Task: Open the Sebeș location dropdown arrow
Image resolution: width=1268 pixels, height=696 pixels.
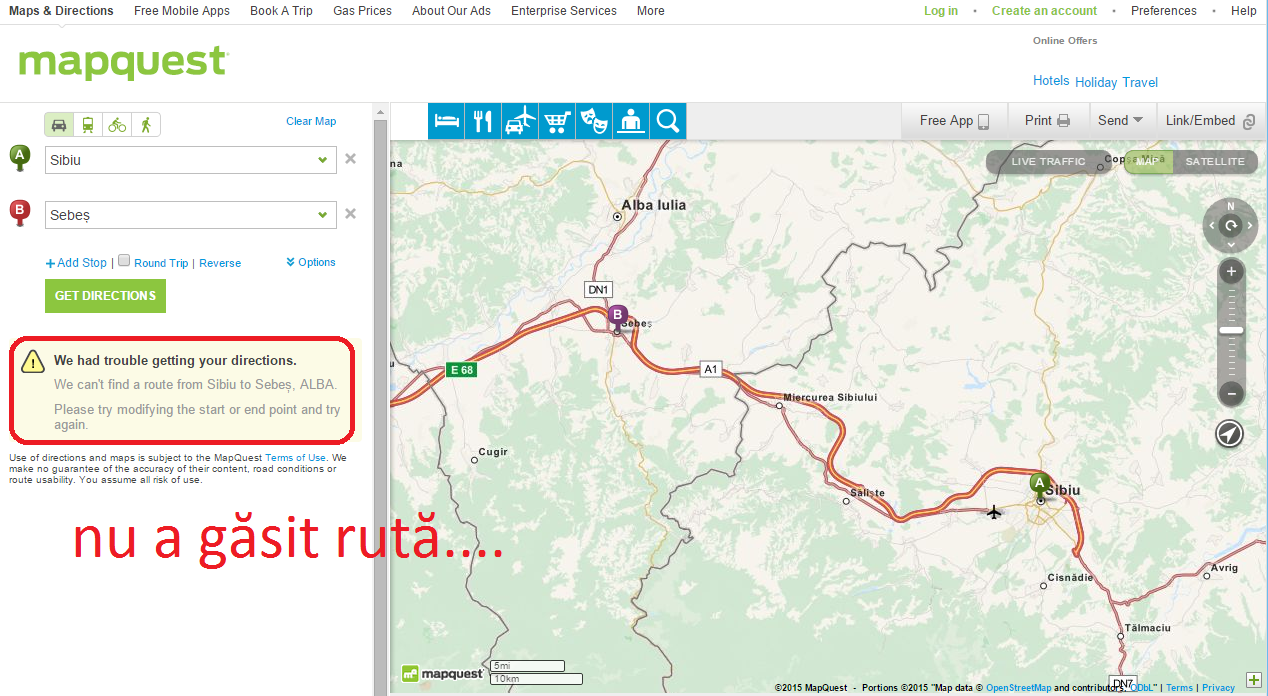Action: click(323, 215)
